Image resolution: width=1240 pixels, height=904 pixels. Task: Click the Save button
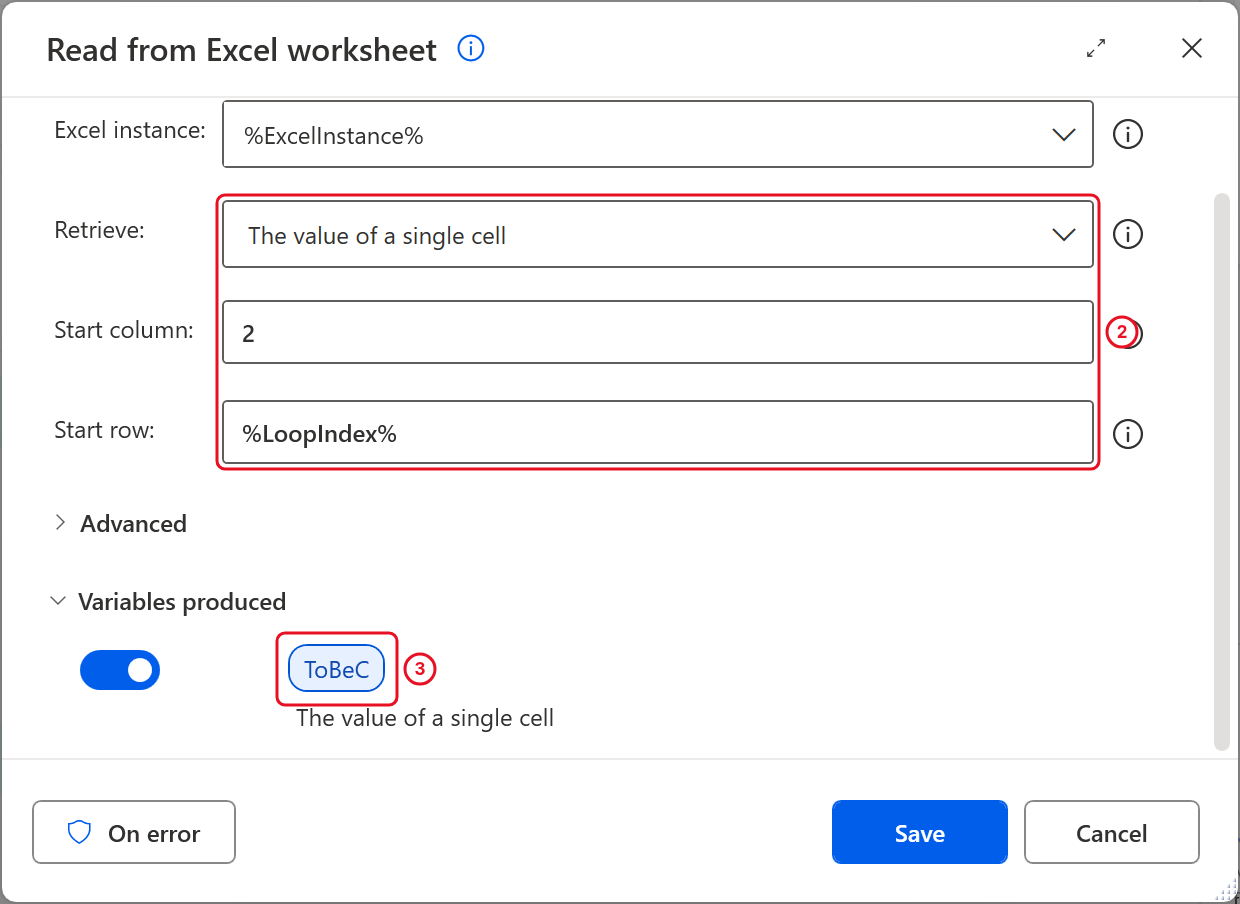tap(919, 832)
